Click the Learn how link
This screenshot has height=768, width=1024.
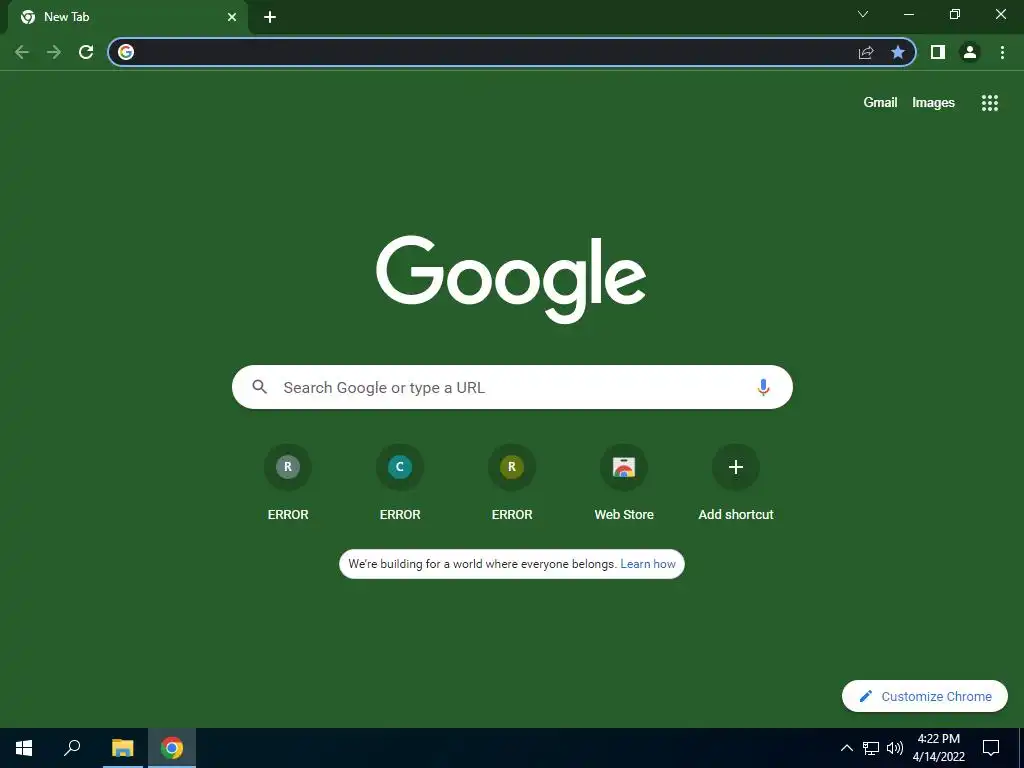(648, 564)
